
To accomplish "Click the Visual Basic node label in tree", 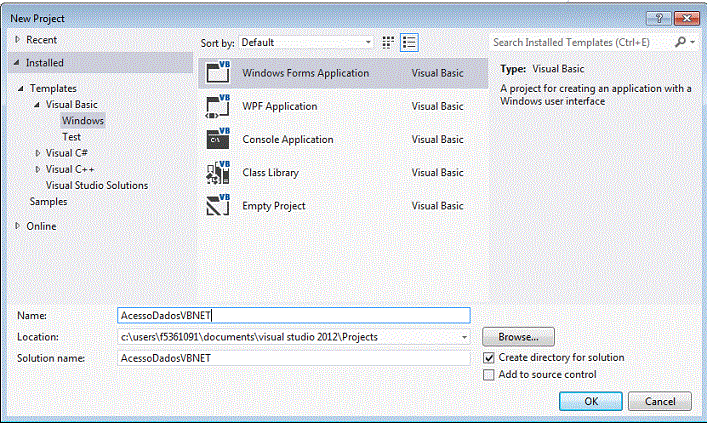I will pyautogui.click(x=72, y=105).
